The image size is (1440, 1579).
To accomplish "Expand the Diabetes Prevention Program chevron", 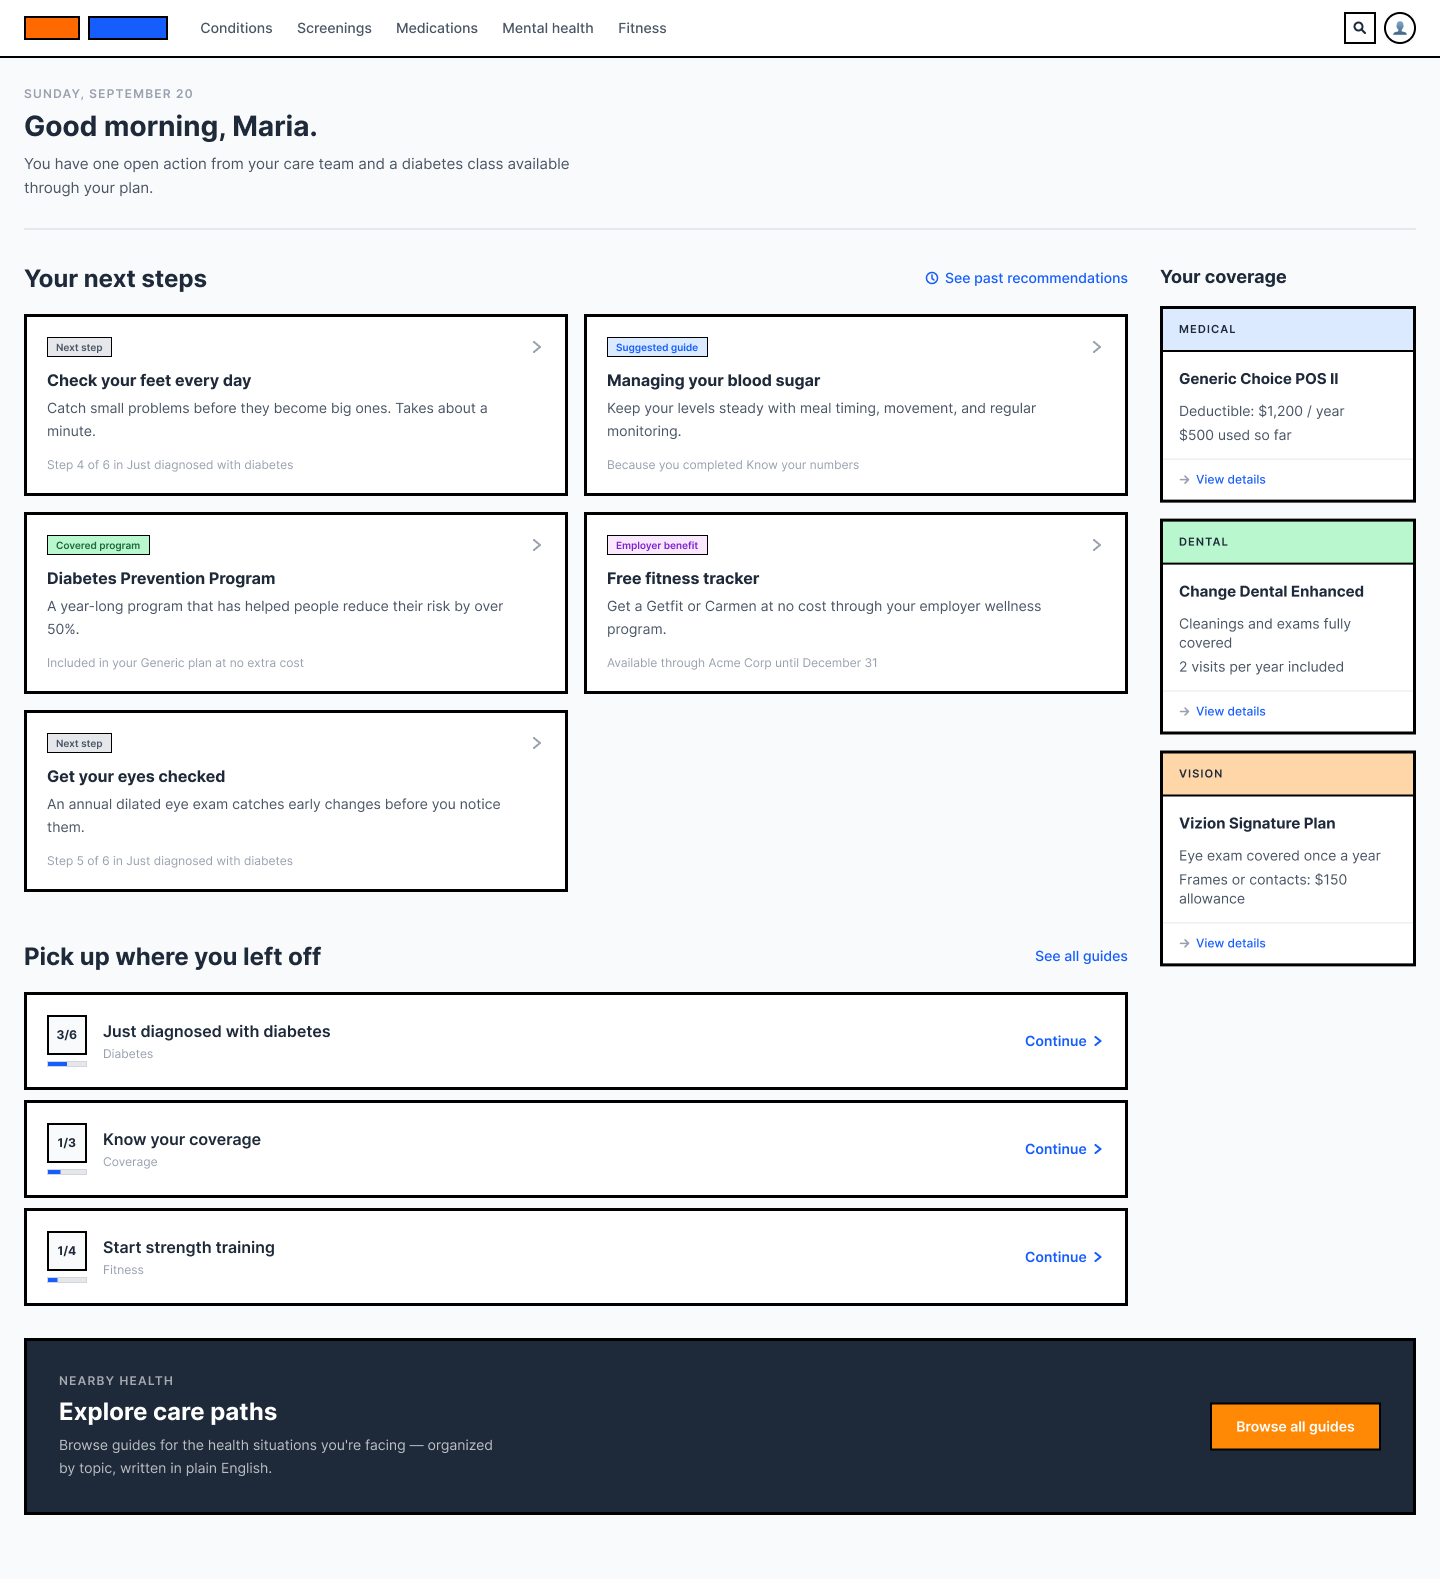I will [x=537, y=545].
